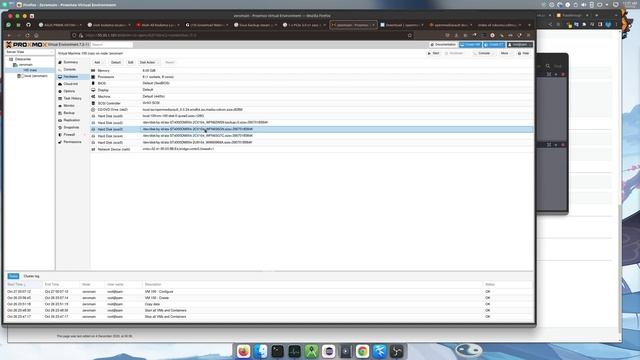Image resolution: width=640 pixels, height=360 pixels.
Task: Switch to the Download browser tab
Action: coord(402,25)
